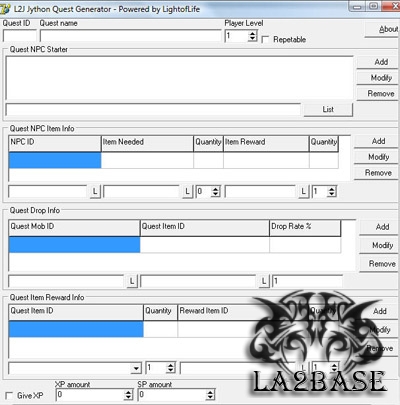The image size is (400, 405).
Task: Open the L lookup next to Item Needed field
Action: [187, 192]
